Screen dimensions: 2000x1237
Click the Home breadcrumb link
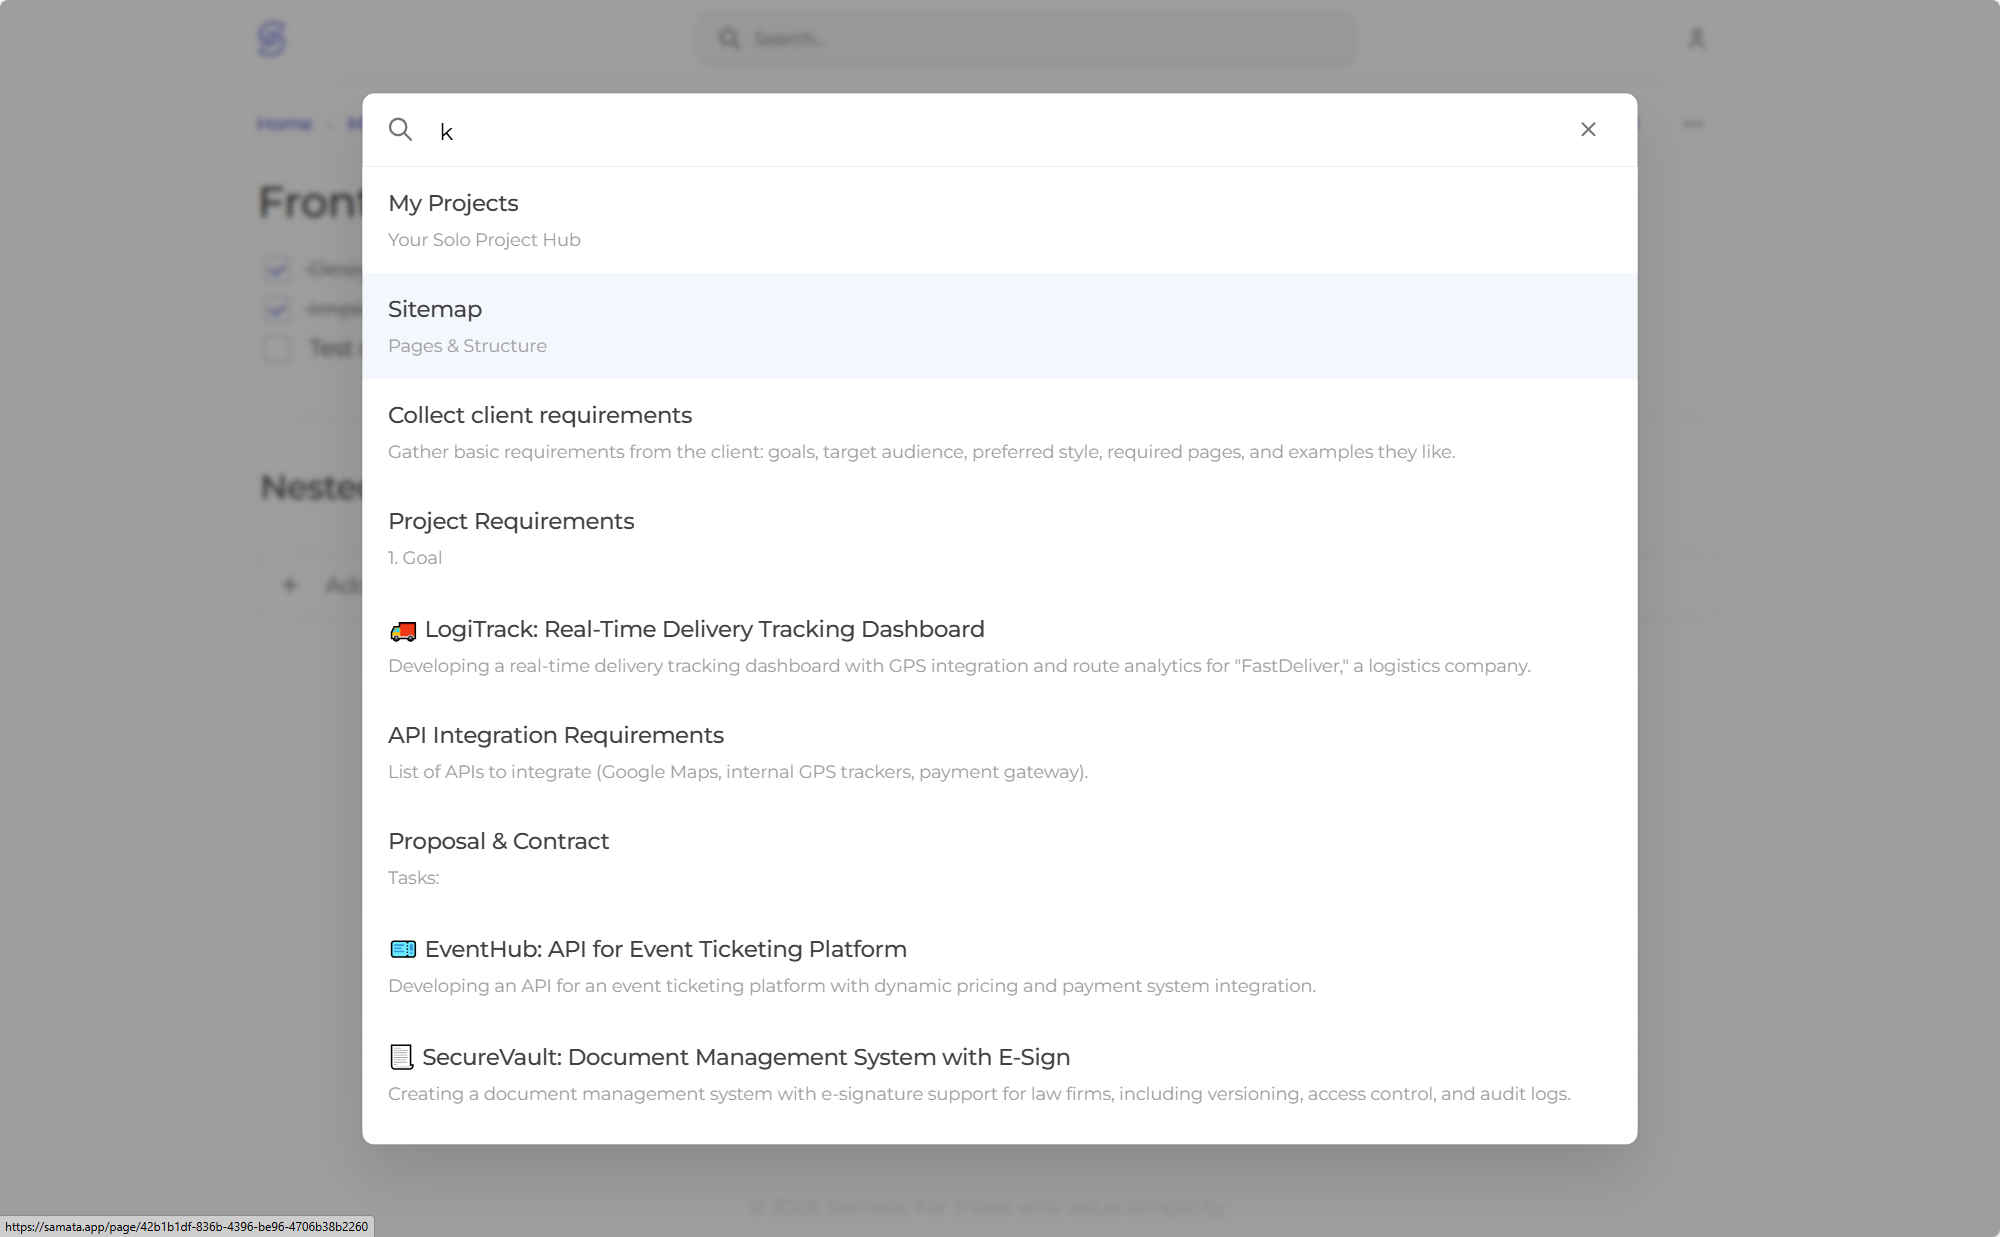(285, 124)
